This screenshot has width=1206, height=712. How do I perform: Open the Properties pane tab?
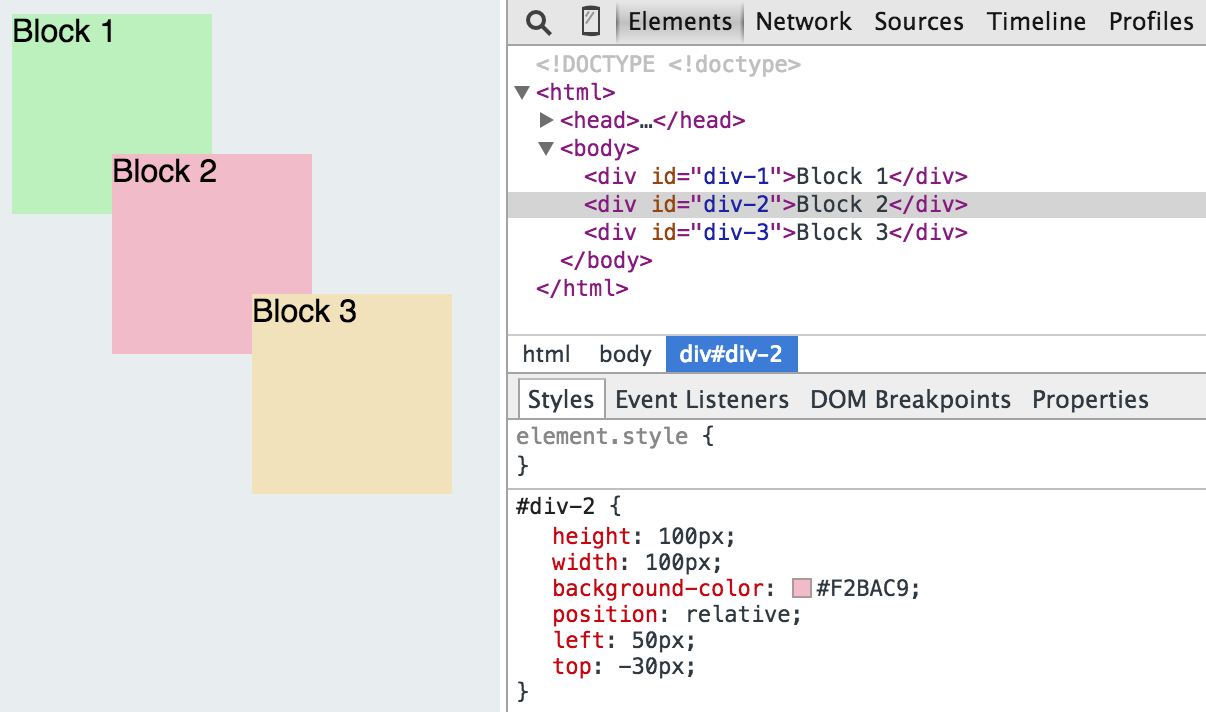click(1090, 399)
